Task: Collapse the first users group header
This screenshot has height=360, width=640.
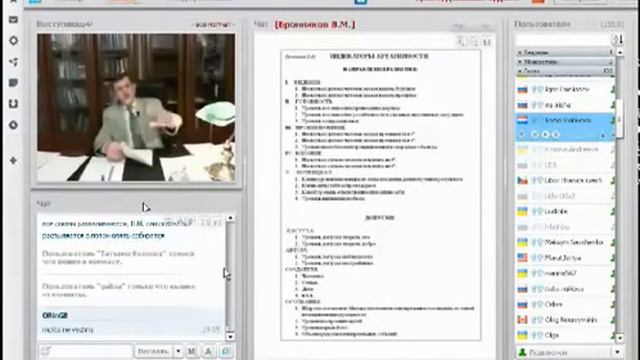Action: coord(565,53)
